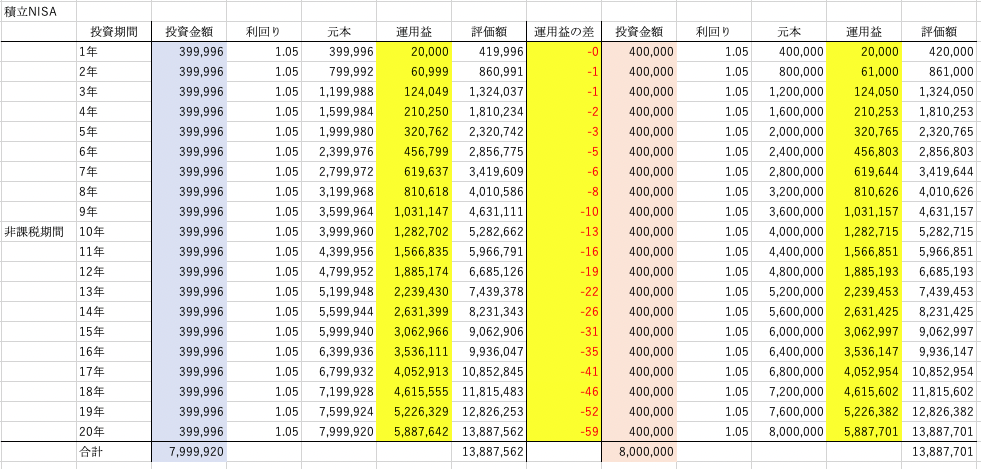The width and height of the screenshot is (981, 469).
Task: Select the cell with value 1,031,157
Action: pyautogui.click(x=863, y=211)
